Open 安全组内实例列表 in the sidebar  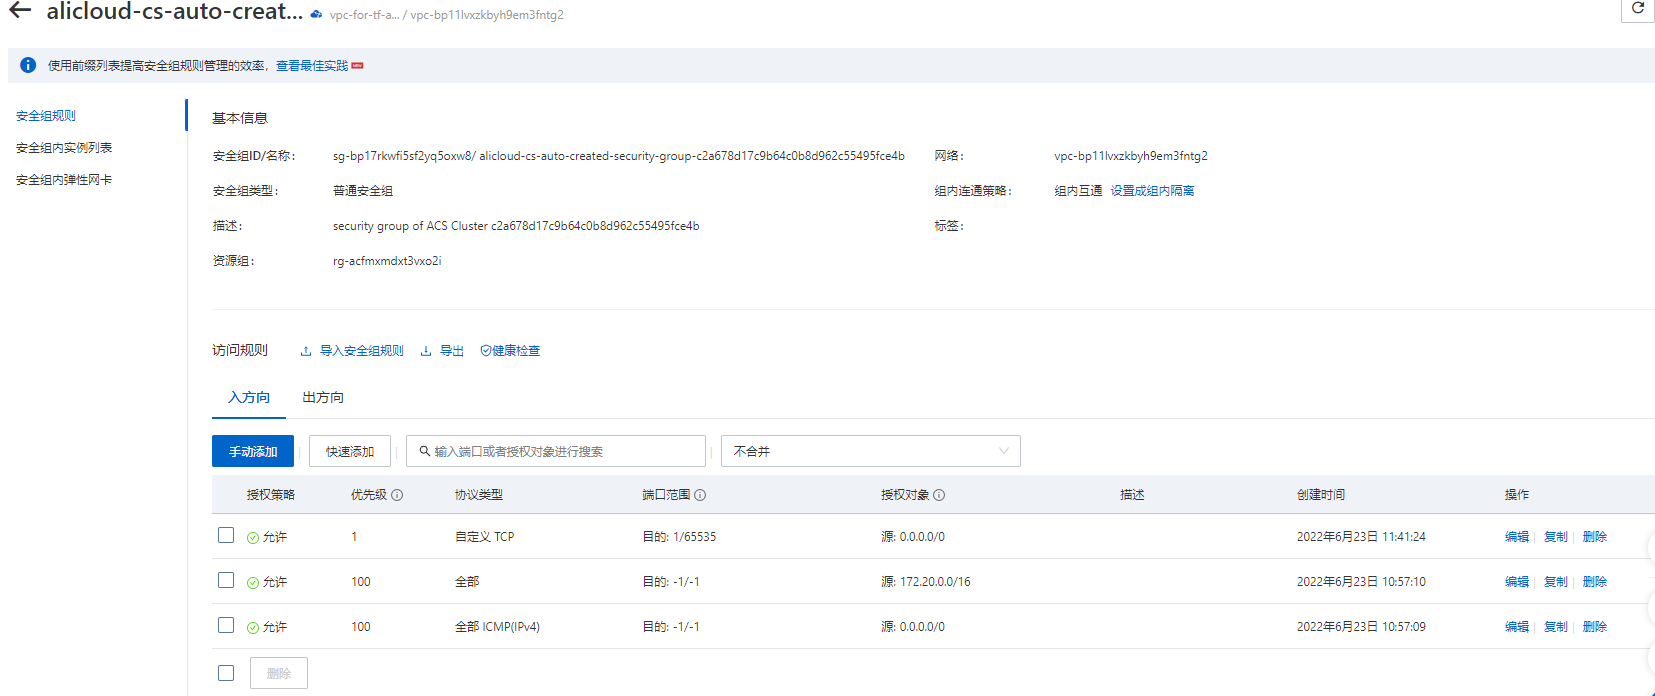[x=64, y=148]
